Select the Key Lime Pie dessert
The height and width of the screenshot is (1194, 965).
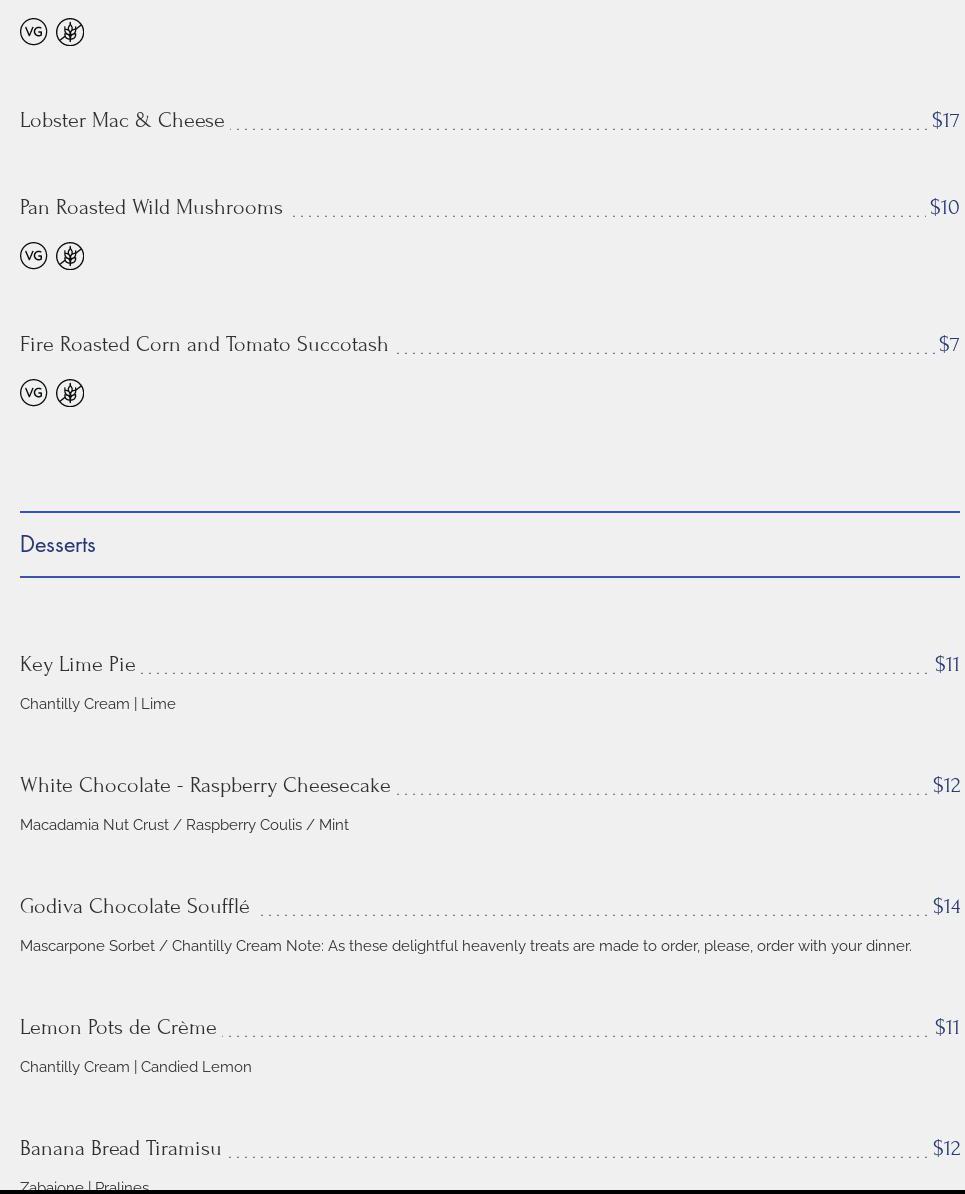78,664
